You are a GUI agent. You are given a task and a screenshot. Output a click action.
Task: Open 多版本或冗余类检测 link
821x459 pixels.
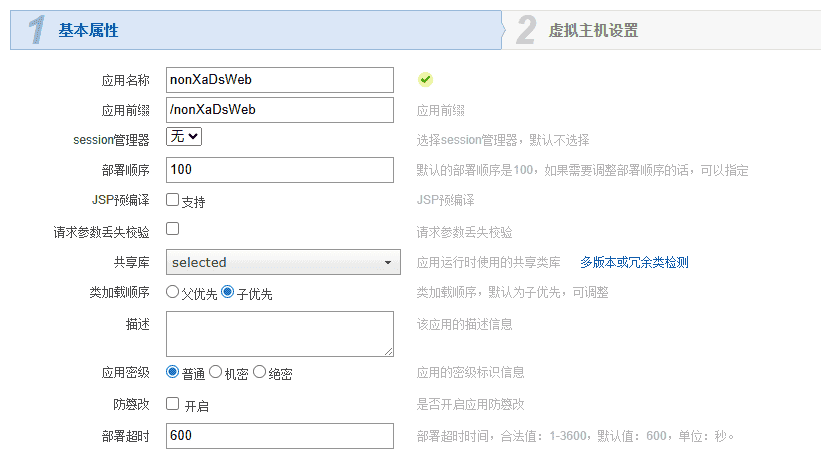tap(634, 263)
